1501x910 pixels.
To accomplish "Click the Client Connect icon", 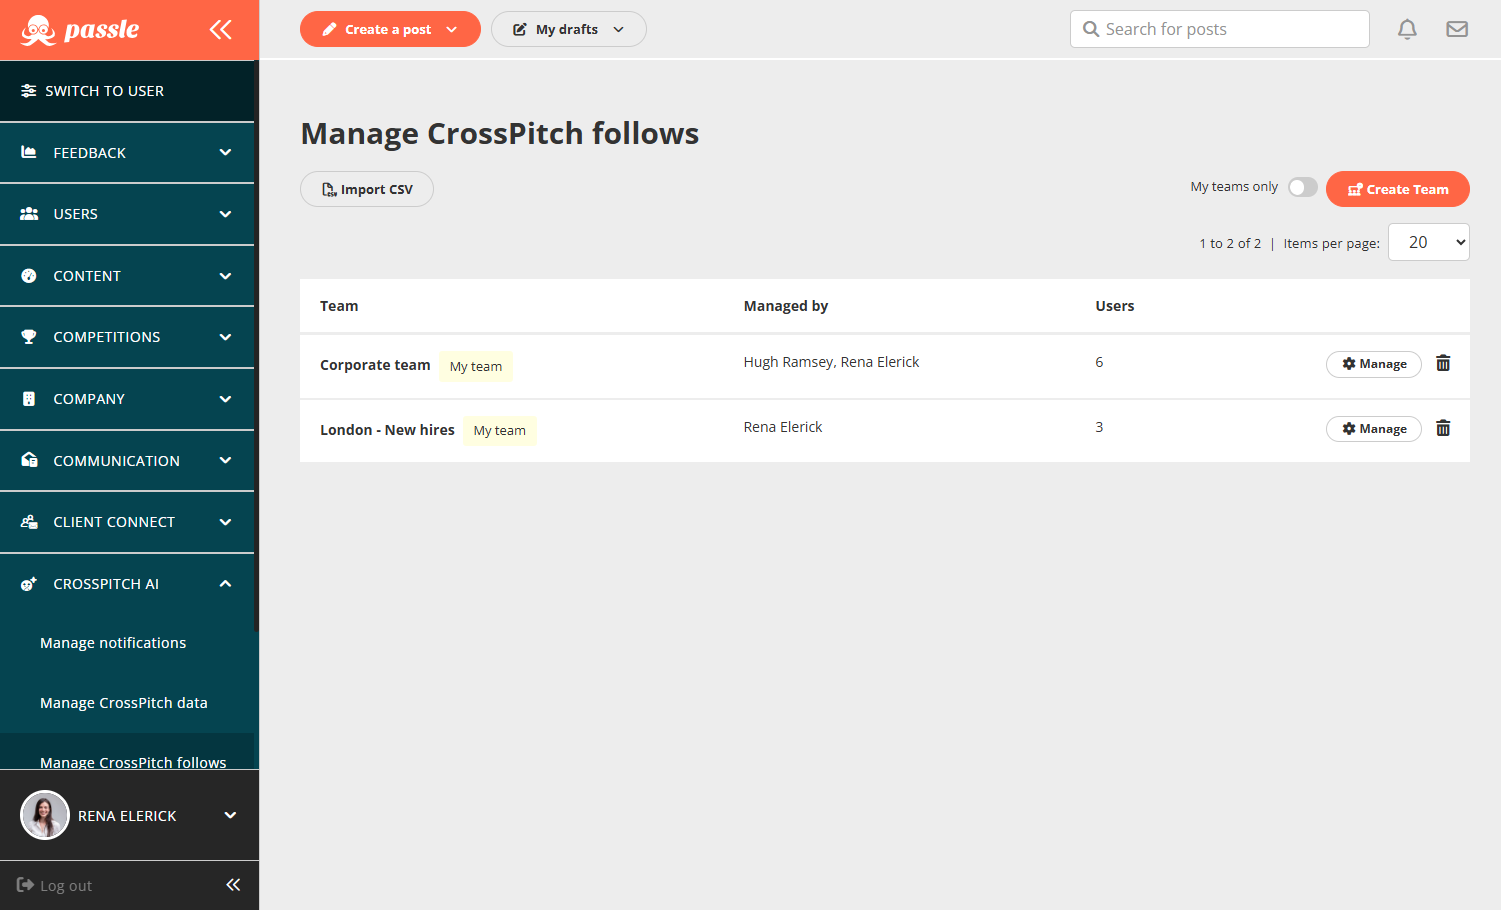I will (x=29, y=522).
